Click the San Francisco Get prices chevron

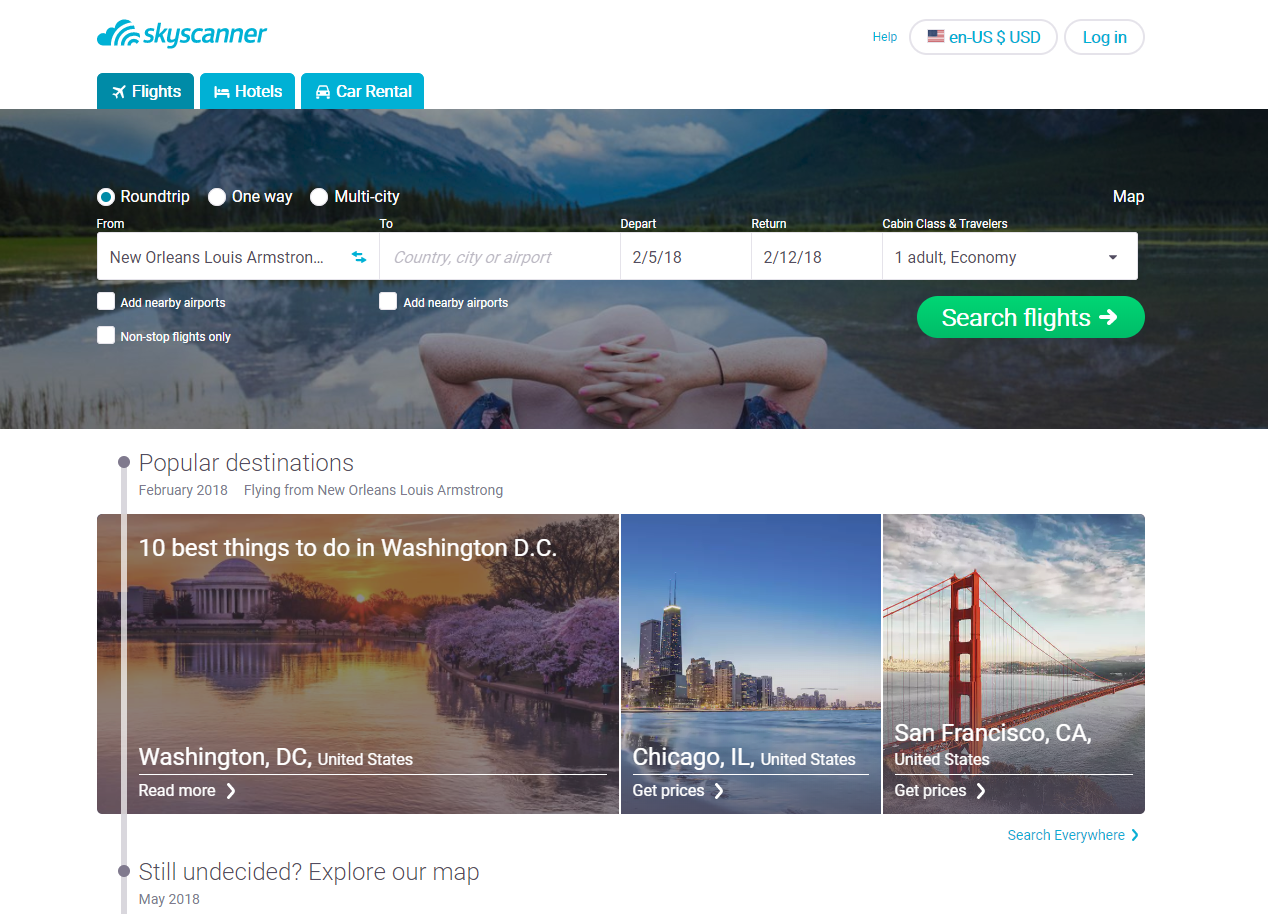(x=981, y=791)
